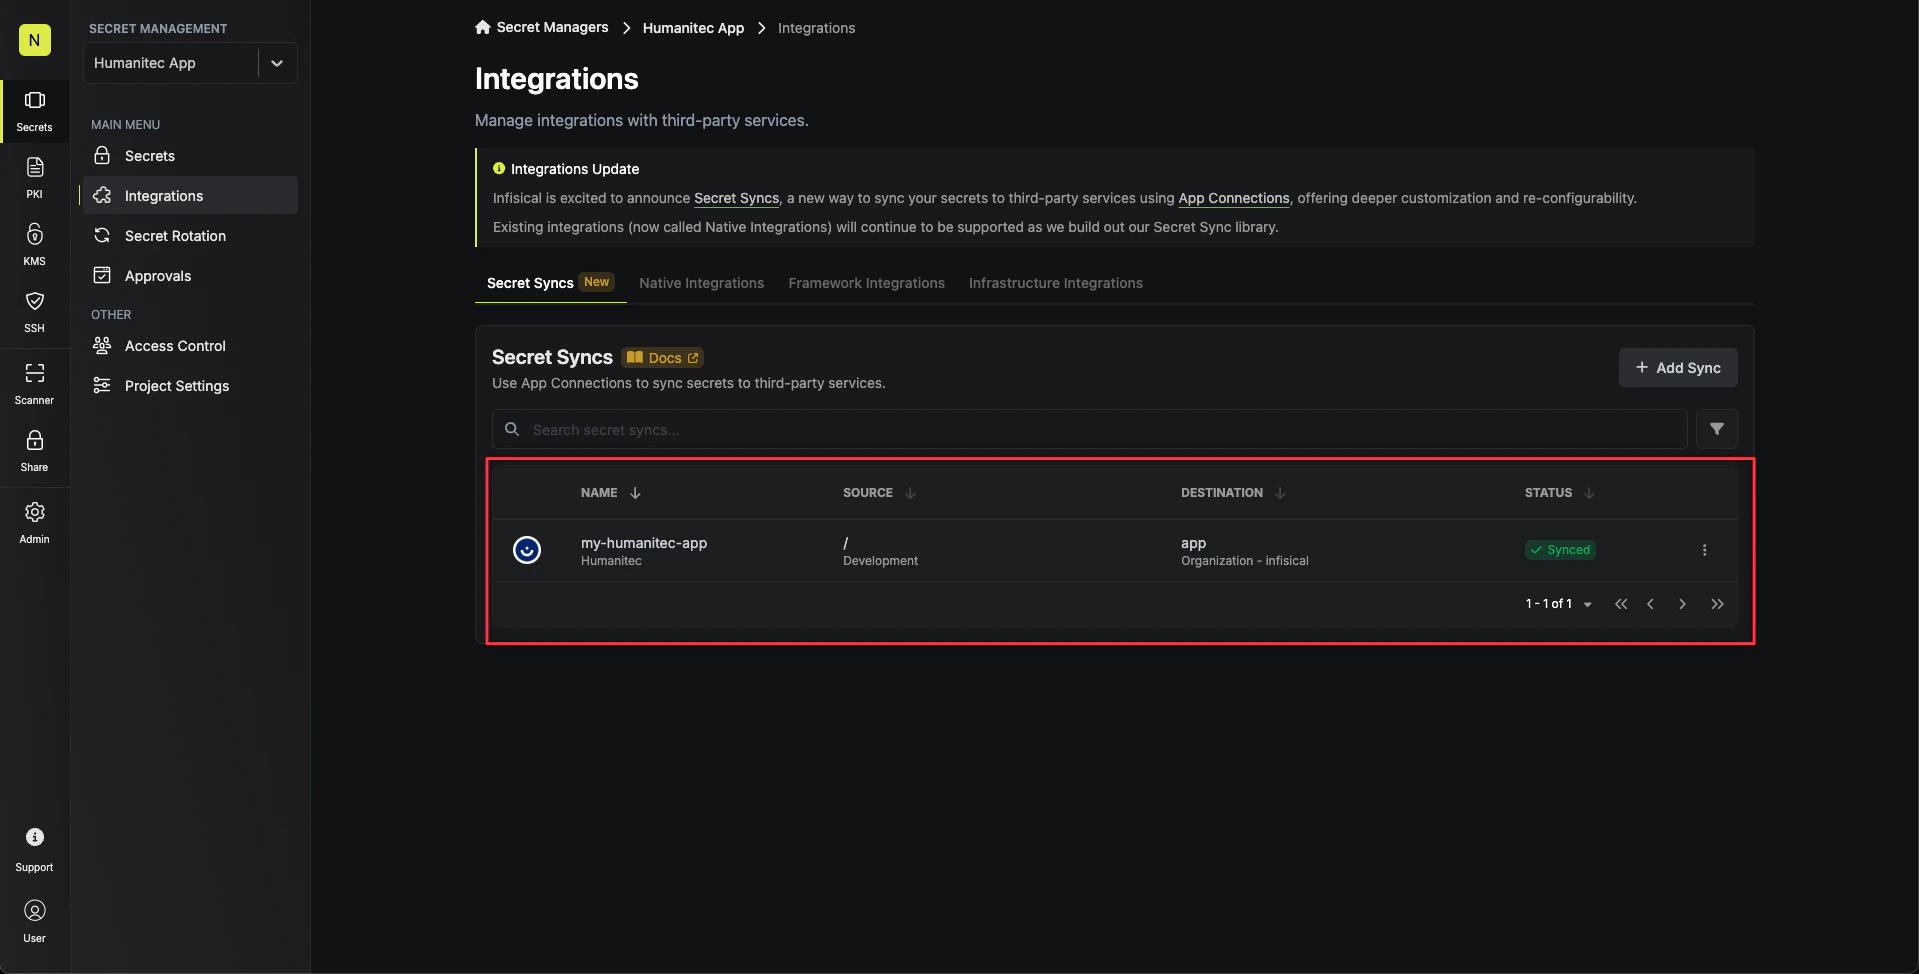The image size is (1919, 974).
Task: Sort by the NAME column arrow
Action: (x=635, y=493)
